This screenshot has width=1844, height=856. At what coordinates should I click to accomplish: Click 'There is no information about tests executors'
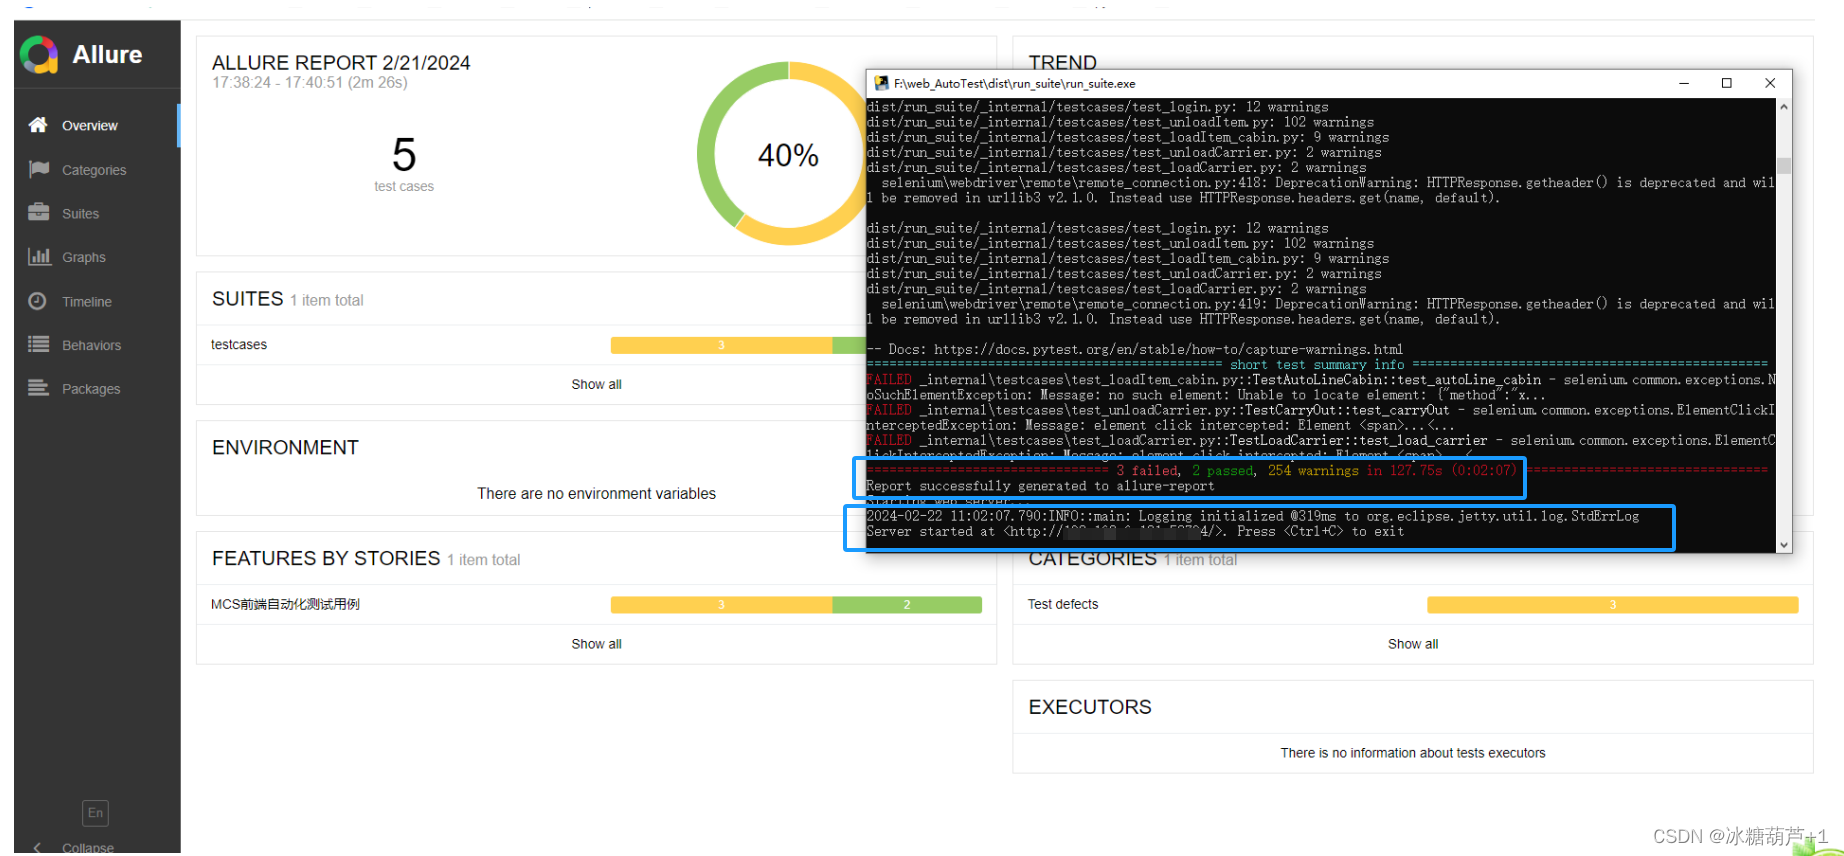point(1412,753)
